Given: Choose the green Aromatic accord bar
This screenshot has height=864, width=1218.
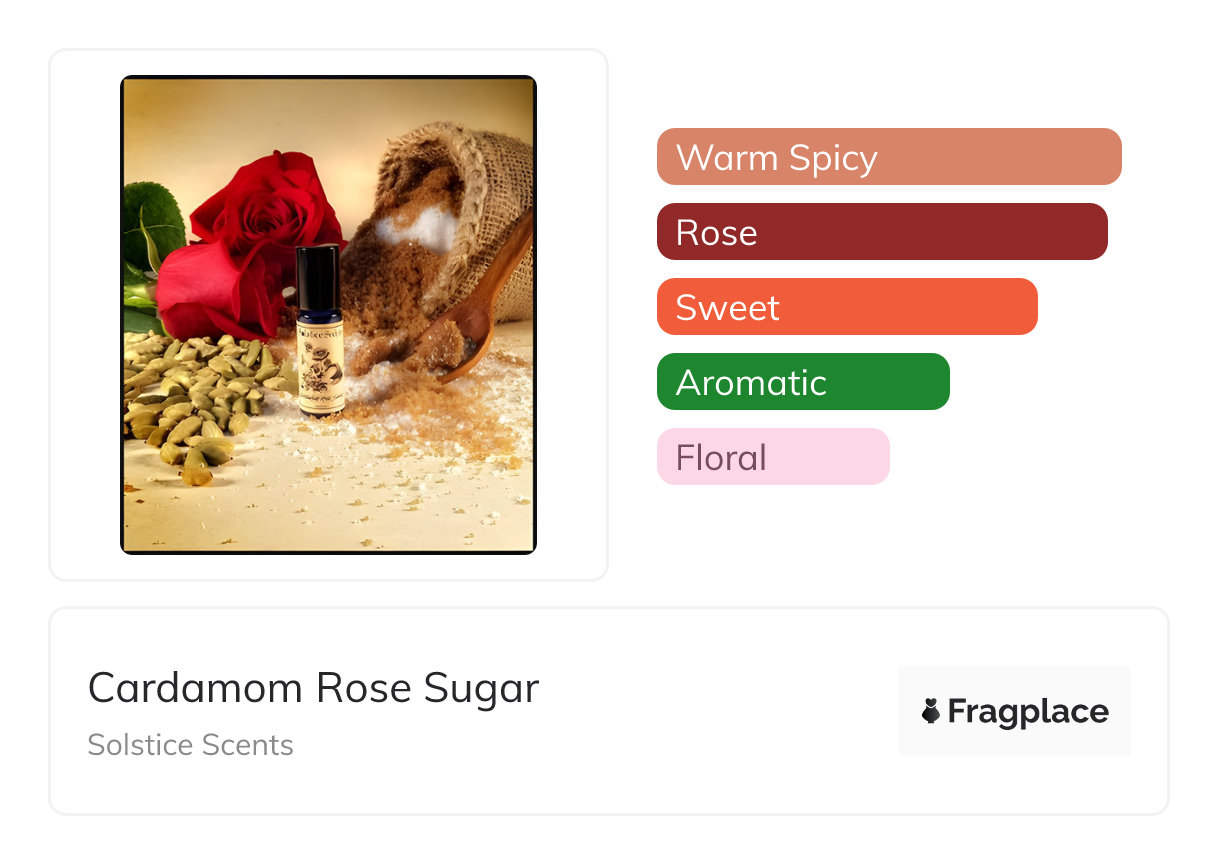Looking at the screenshot, I should 802,382.
